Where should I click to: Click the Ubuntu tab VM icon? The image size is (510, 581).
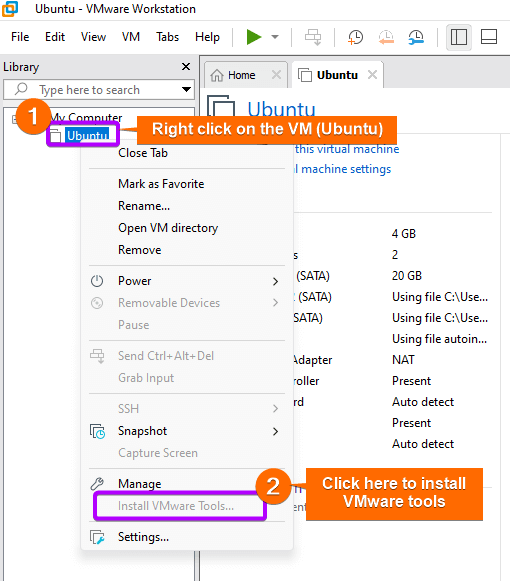[x=305, y=75]
